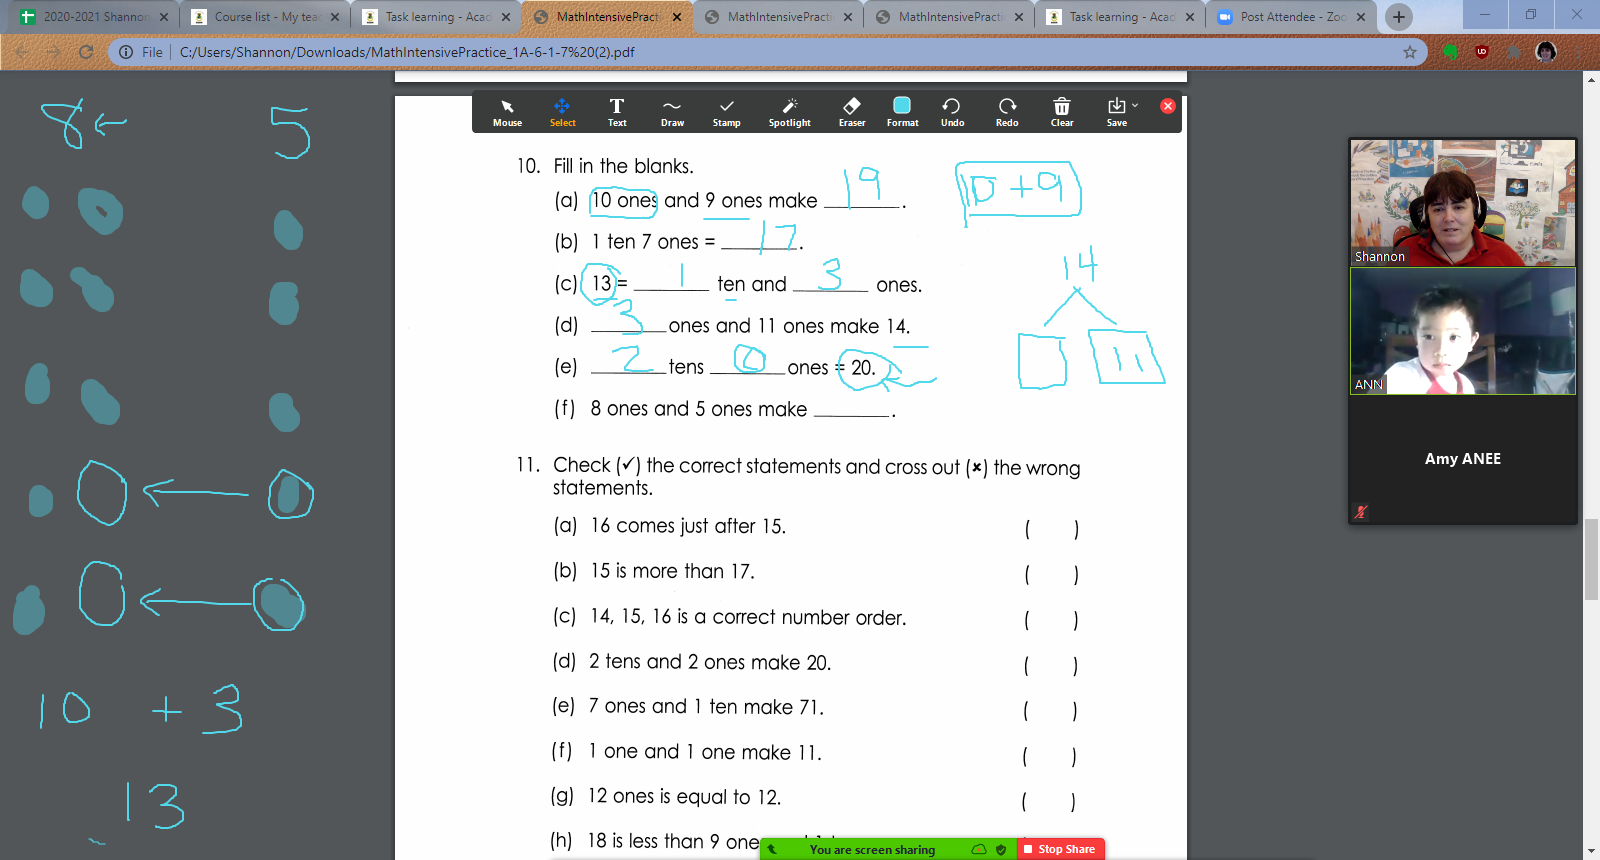Open a new browser tab

[x=1398, y=17]
